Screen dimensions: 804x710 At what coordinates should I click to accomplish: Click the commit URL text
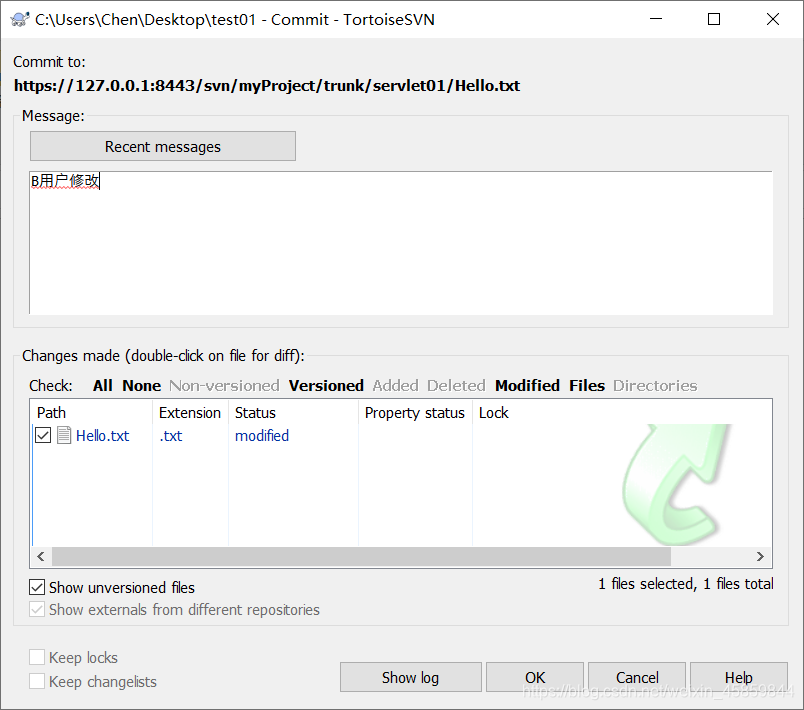pos(267,86)
